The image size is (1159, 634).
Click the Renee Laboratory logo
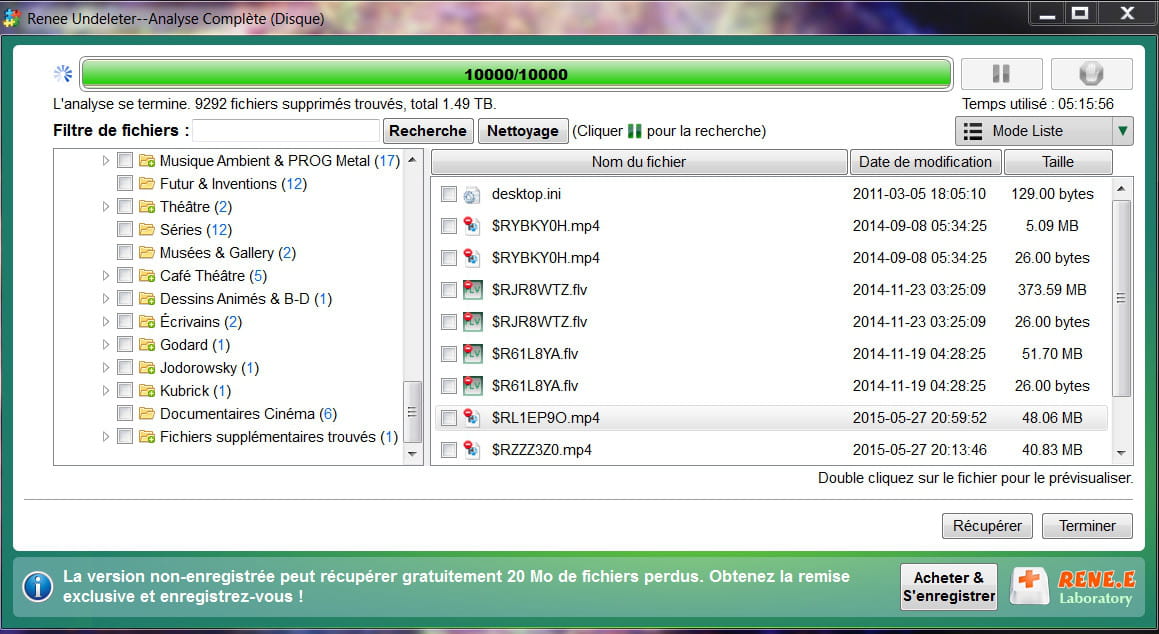[x=1072, y=586]
